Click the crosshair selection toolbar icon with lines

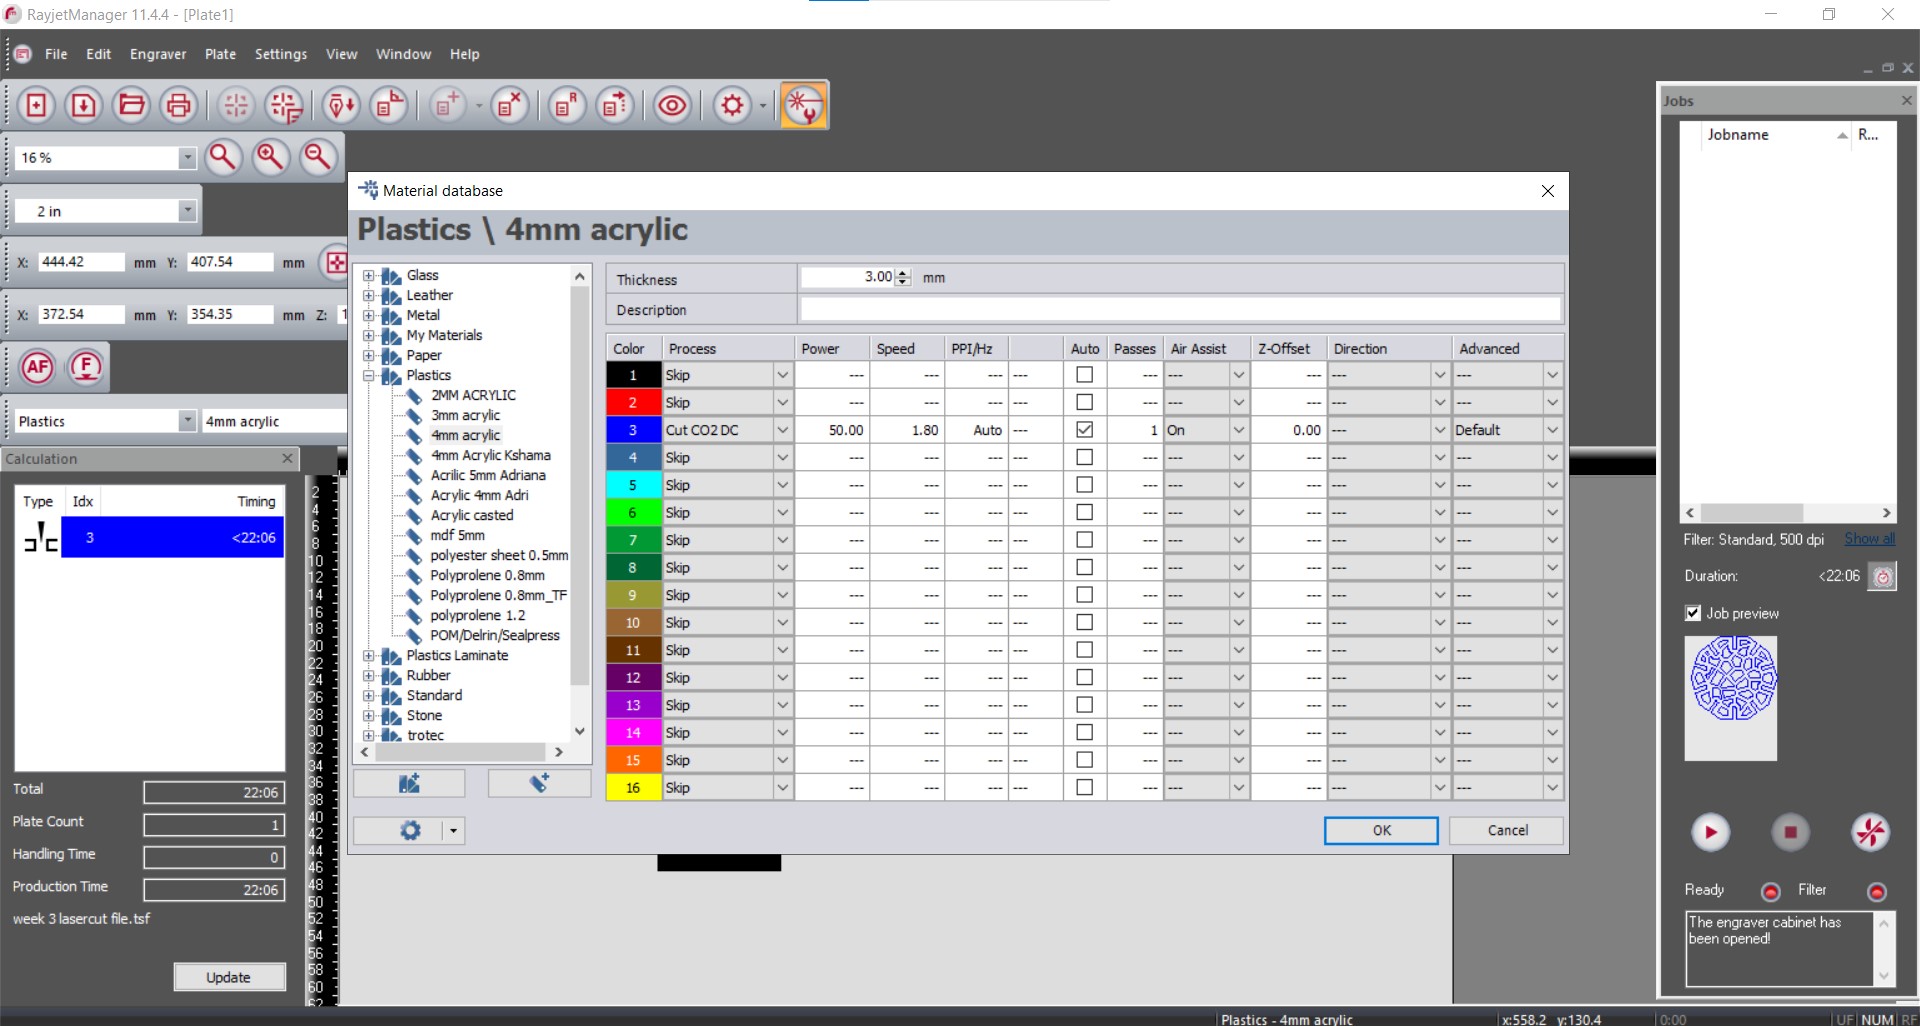click(284, 105)
